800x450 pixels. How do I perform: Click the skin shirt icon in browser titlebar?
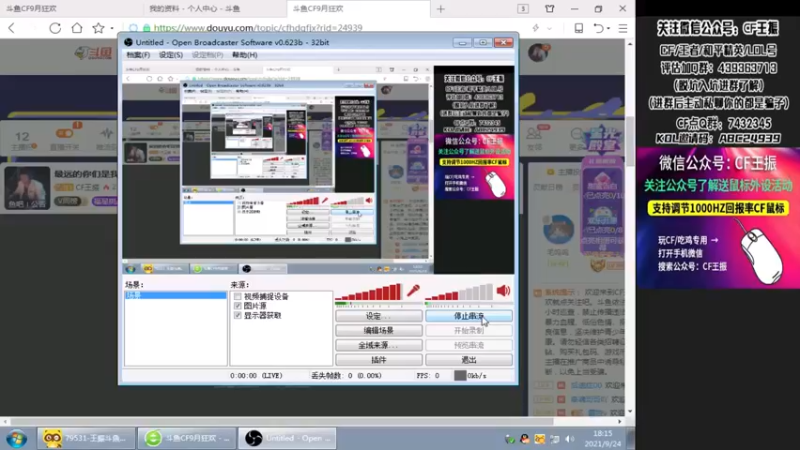[549, 9]
